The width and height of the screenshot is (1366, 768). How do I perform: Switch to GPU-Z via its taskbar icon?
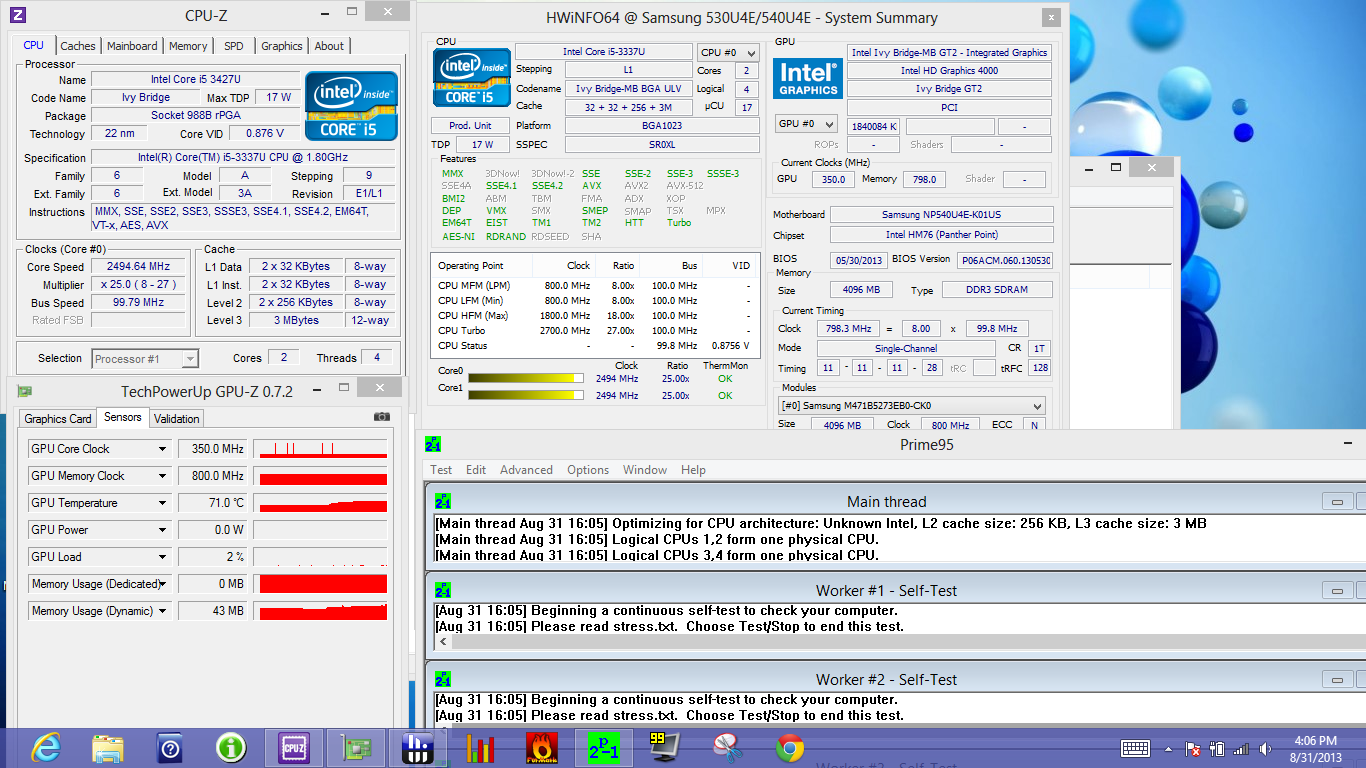[x=355, y=747]
